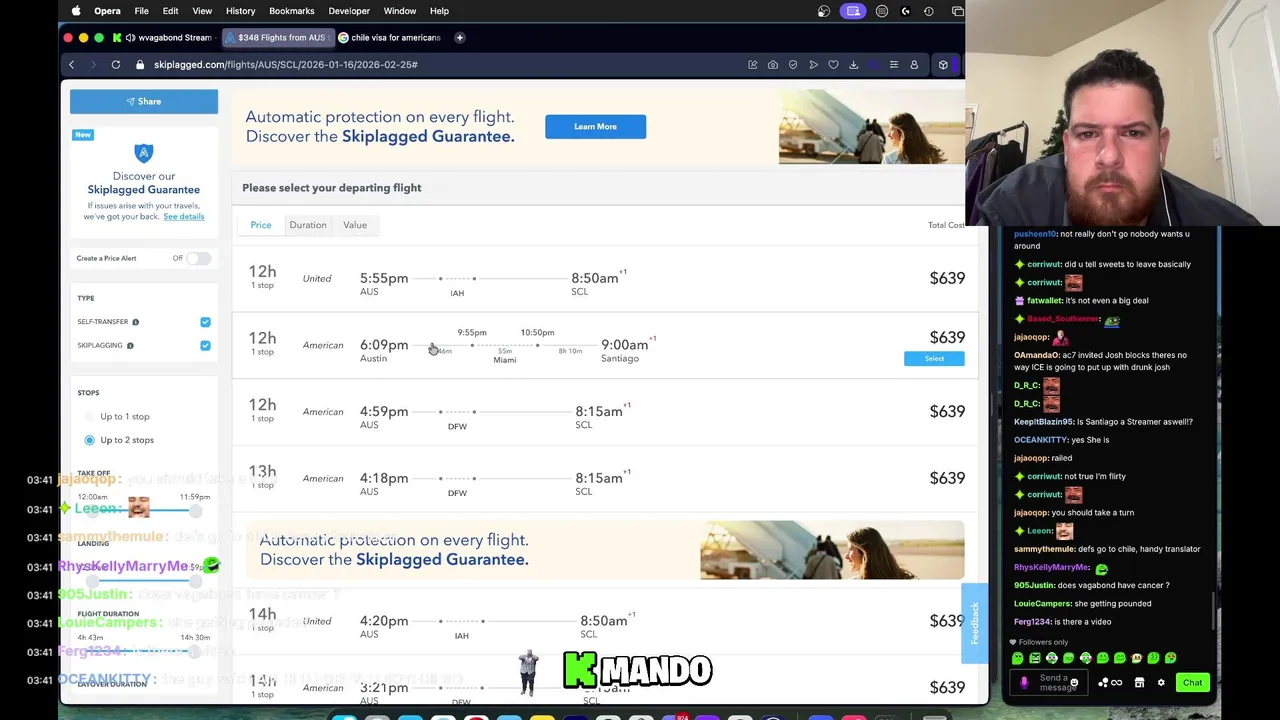The width and height of the screenshot is (1280, 720).
Task: Open the File menu
Action: pyautogui.click(x=141, y=11)
